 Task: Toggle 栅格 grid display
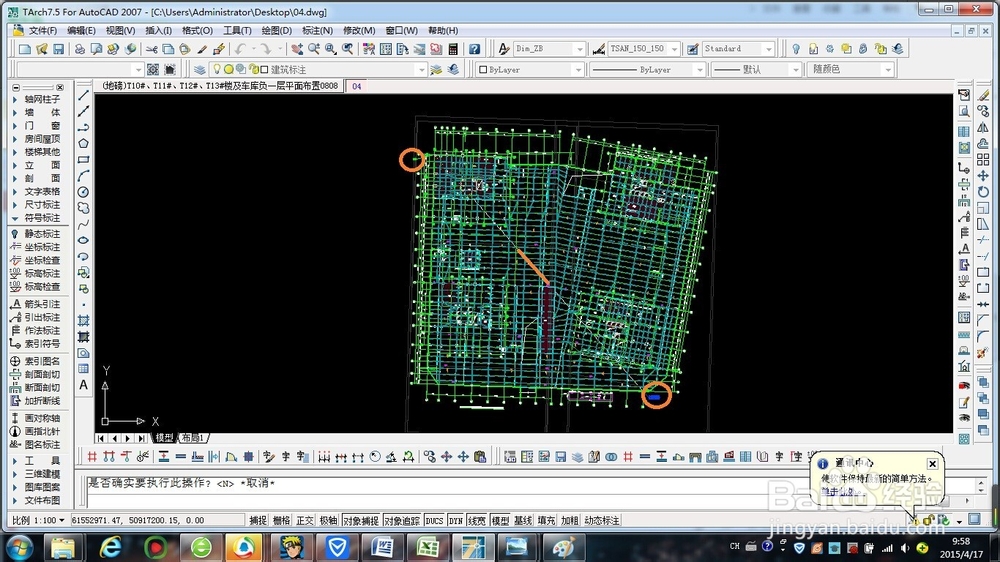point(281,521)
